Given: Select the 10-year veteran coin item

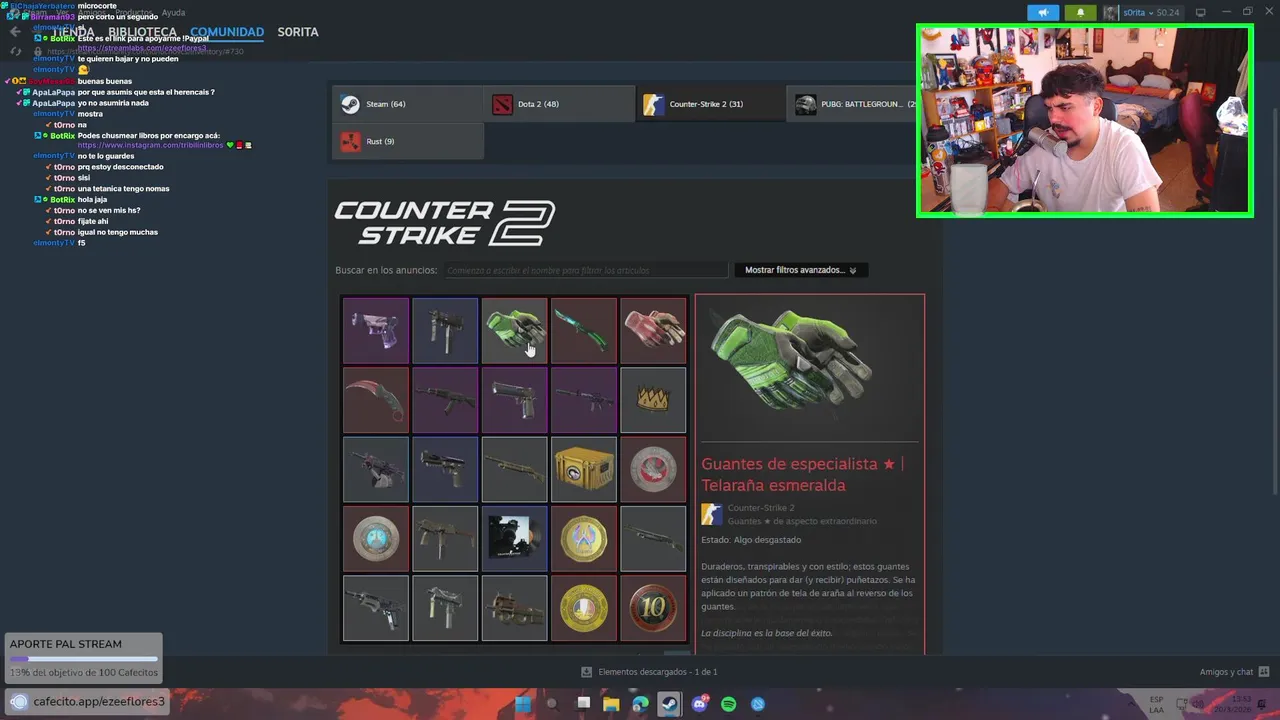Looking at the screenshot, I should pyautogui.click(x=653, y=608).
